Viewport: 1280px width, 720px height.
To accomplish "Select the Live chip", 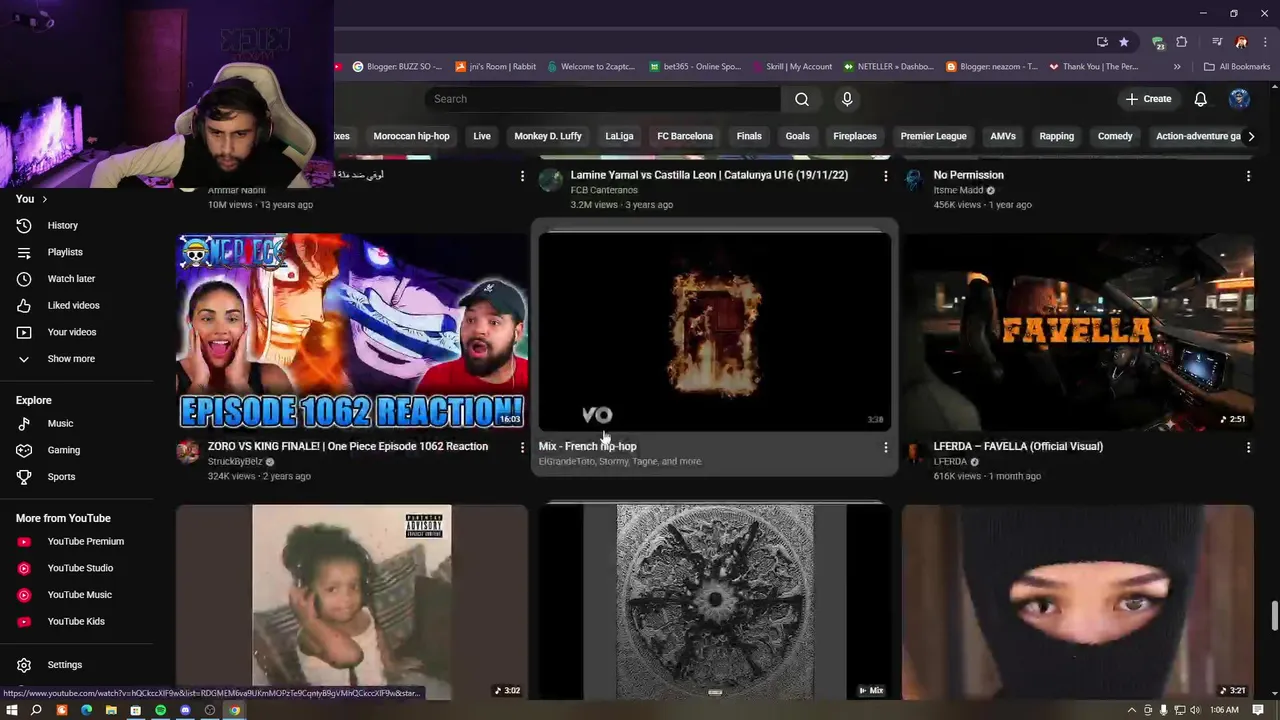I will (482, 136).
